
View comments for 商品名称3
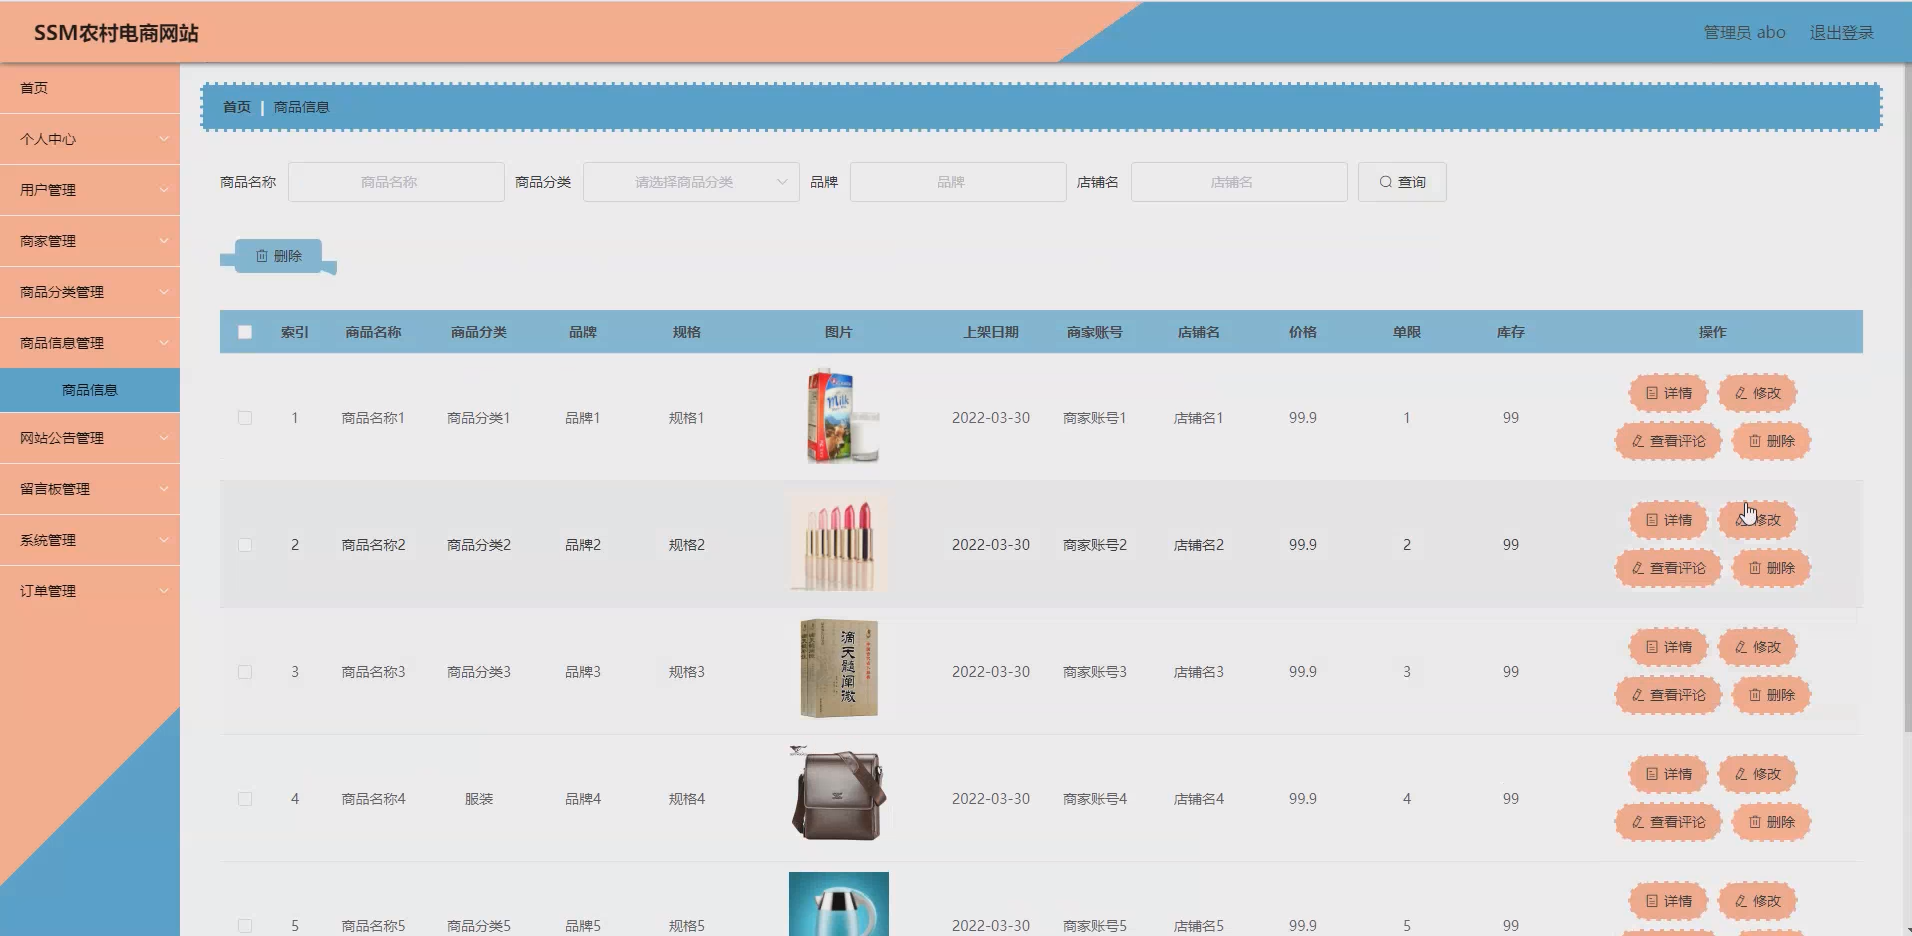click(1668, 695)
